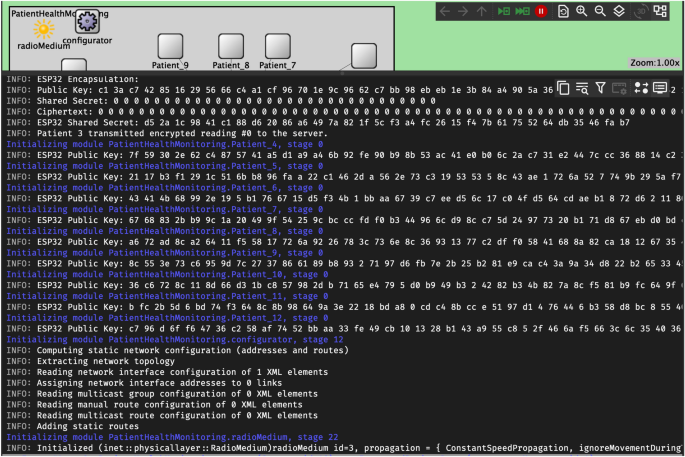685x457 pixels.
Task: Click 'Initializing module PatientHealthMonitoring.Patient_10' log line
Action: pos(167,274)
